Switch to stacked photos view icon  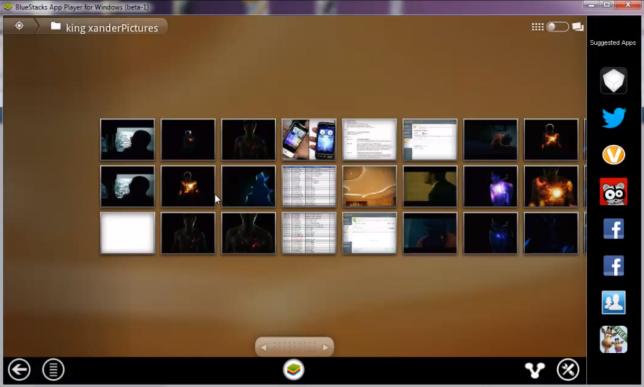click(x=578, y=27)
